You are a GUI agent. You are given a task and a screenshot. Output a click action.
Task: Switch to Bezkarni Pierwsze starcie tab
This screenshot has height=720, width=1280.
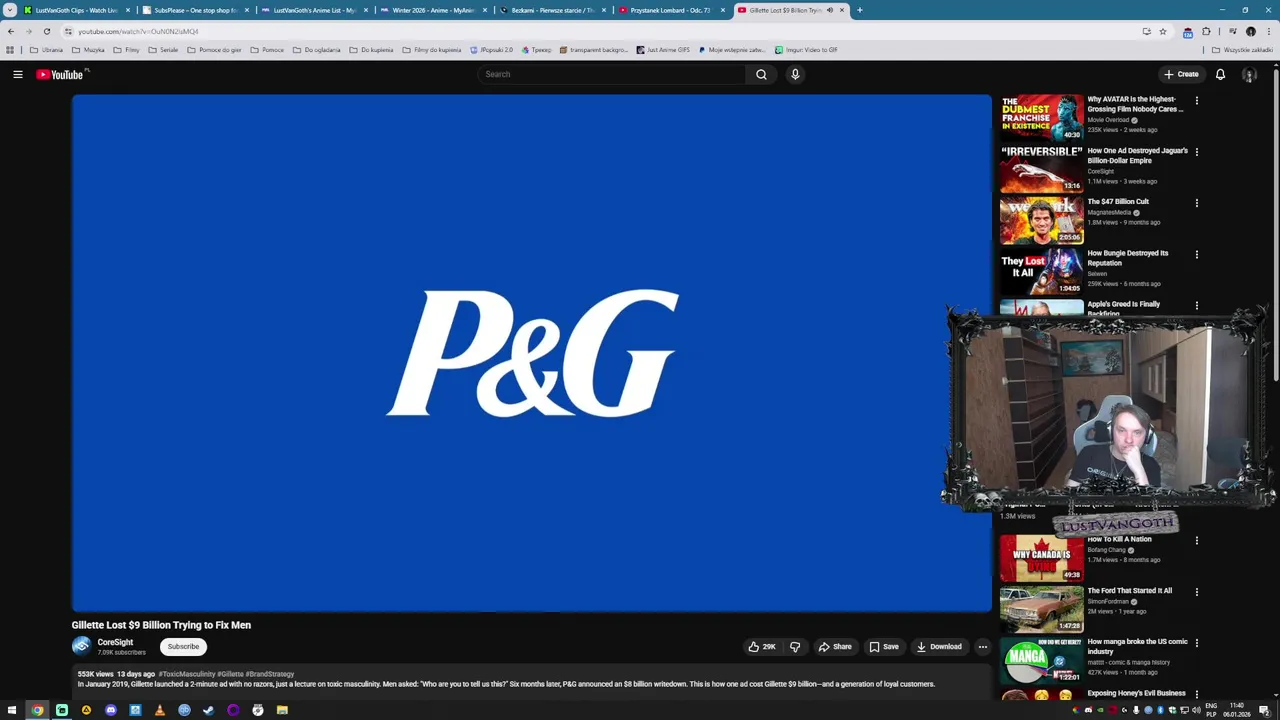[x=553, y=10]
